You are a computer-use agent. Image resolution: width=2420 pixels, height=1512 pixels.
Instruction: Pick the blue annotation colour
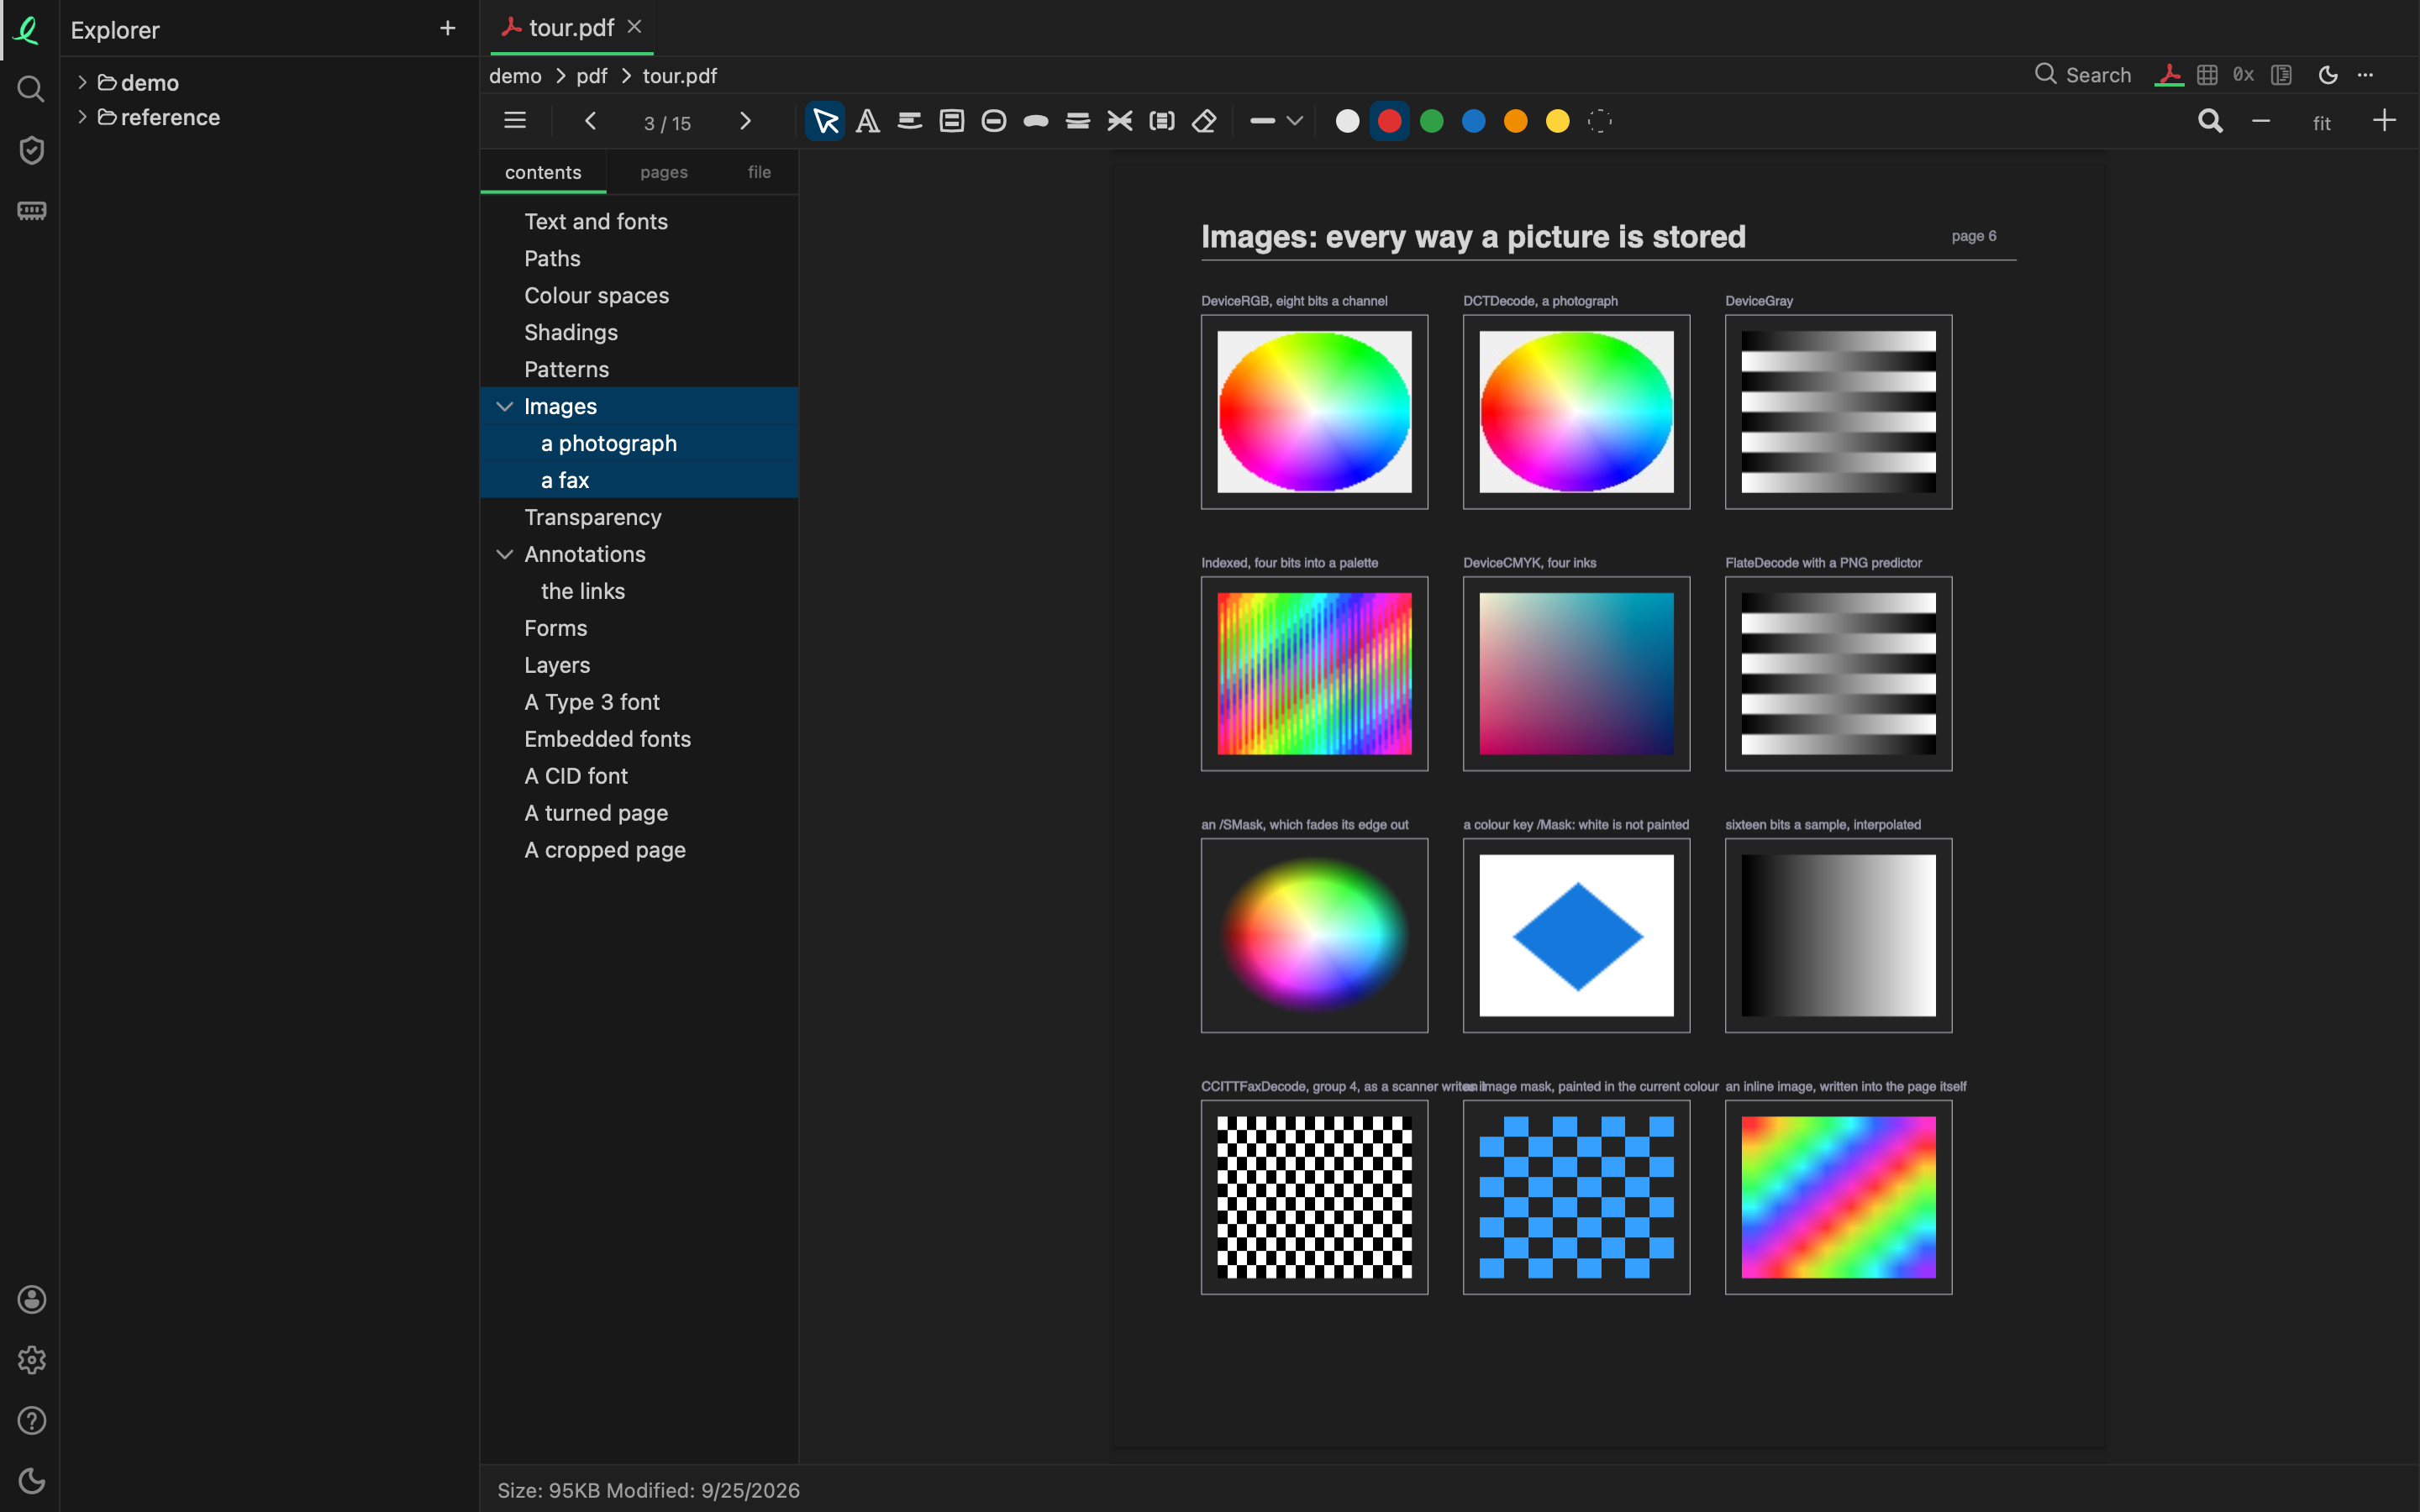click(1473, 122)
